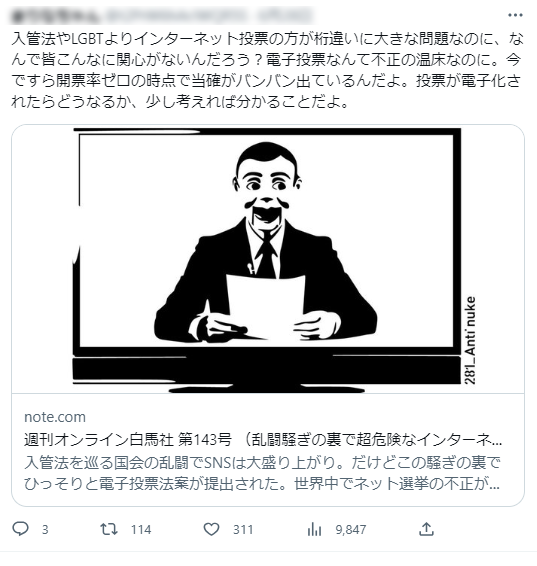537x566 pixels.
Task: Click card description starting 入管法を巡る国会
Action: 262,473
